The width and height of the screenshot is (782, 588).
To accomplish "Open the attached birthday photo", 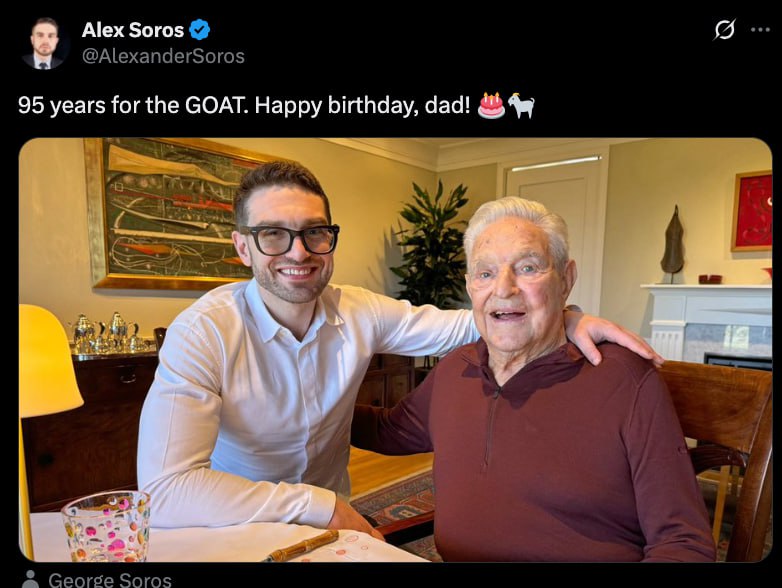I will [x=395, y=350].
